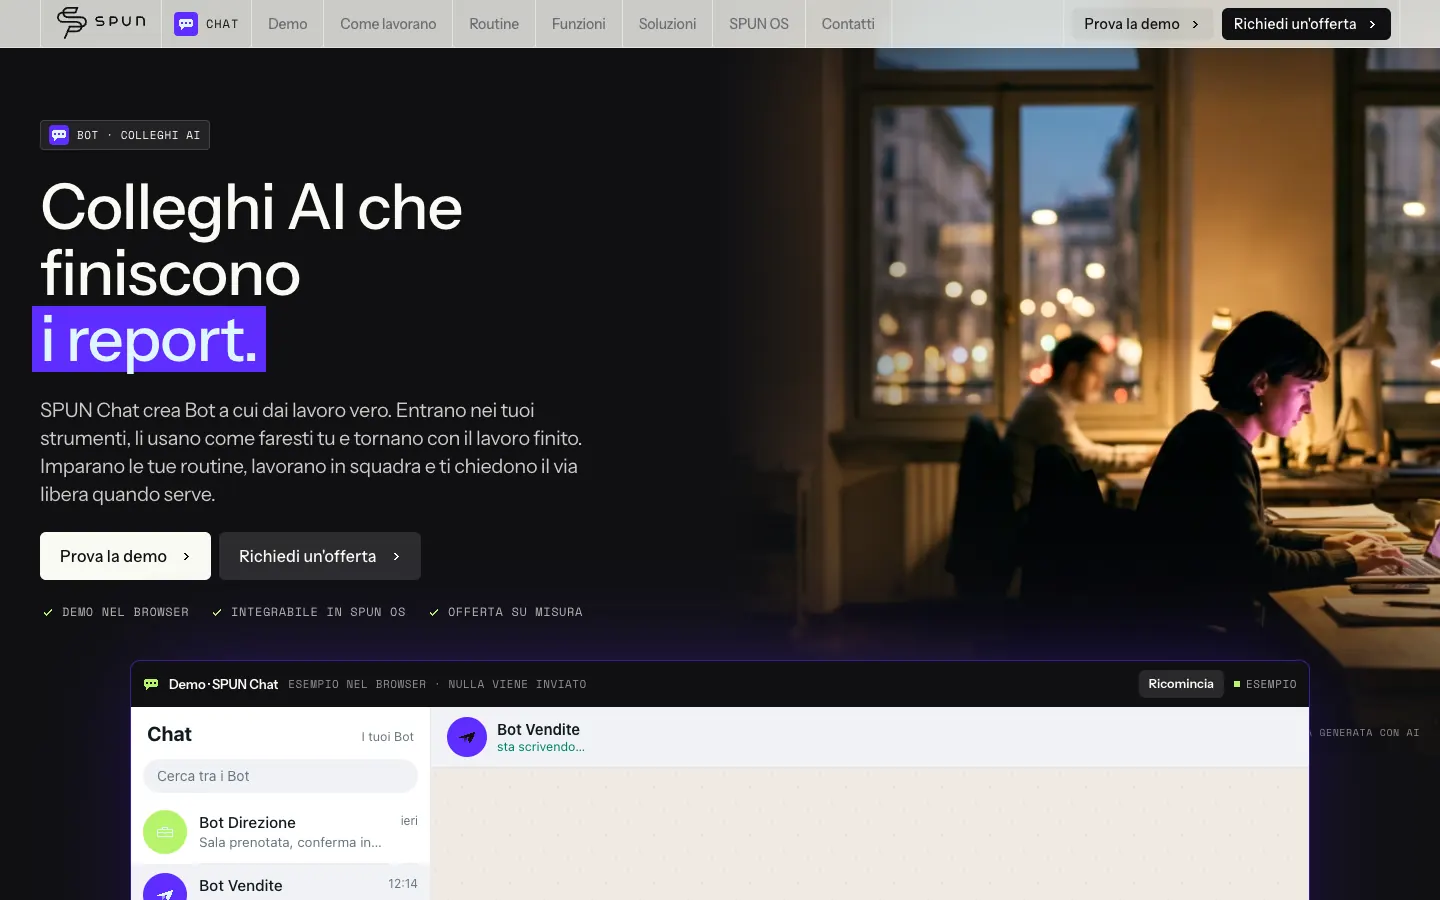This screenshot has width=1440, height=900.
Task: Click the SPUN logo in the header
Action: (101, 22)
